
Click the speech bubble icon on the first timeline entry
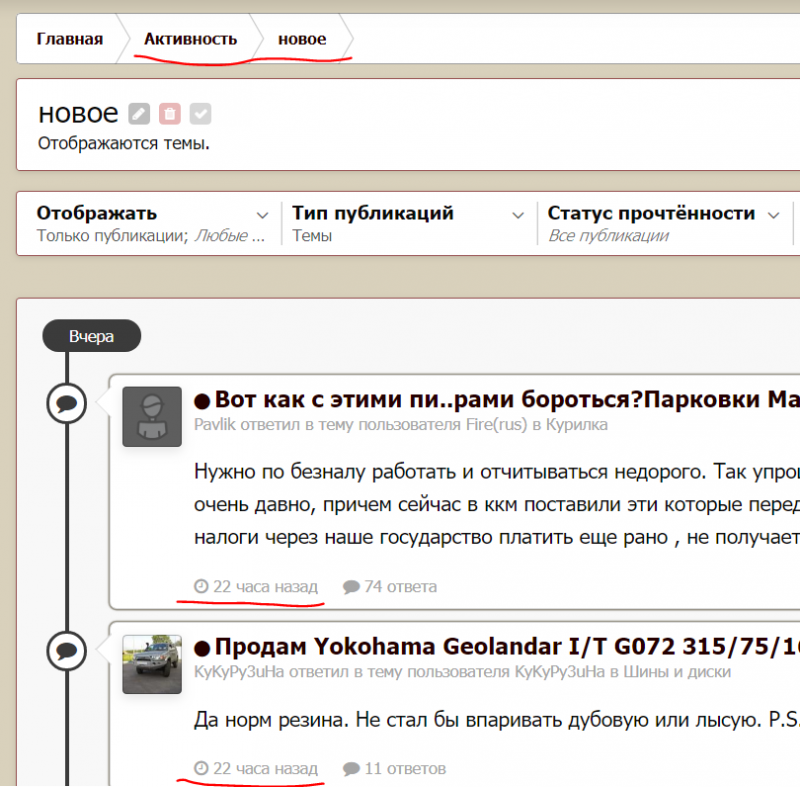68,403
